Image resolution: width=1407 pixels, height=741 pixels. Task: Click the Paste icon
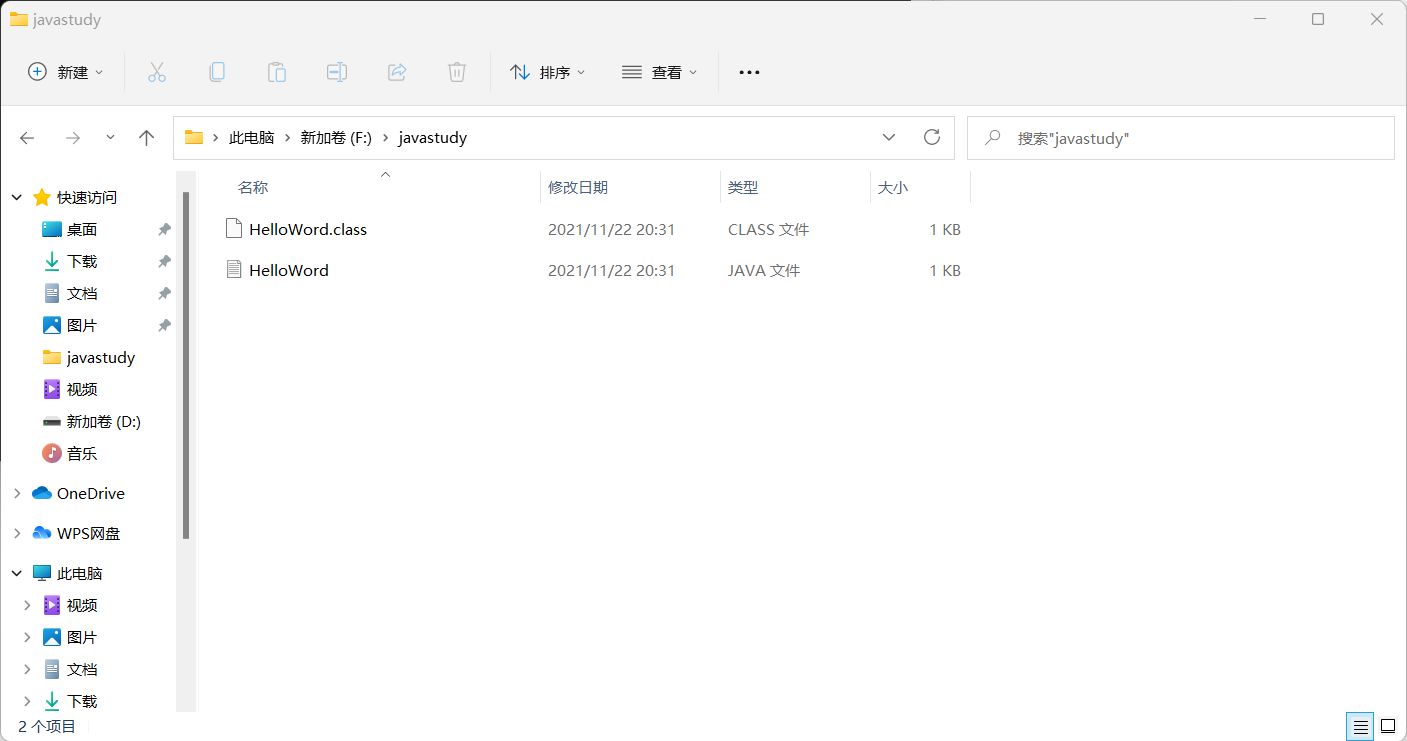pyautogui.click(x=276, y=71)
